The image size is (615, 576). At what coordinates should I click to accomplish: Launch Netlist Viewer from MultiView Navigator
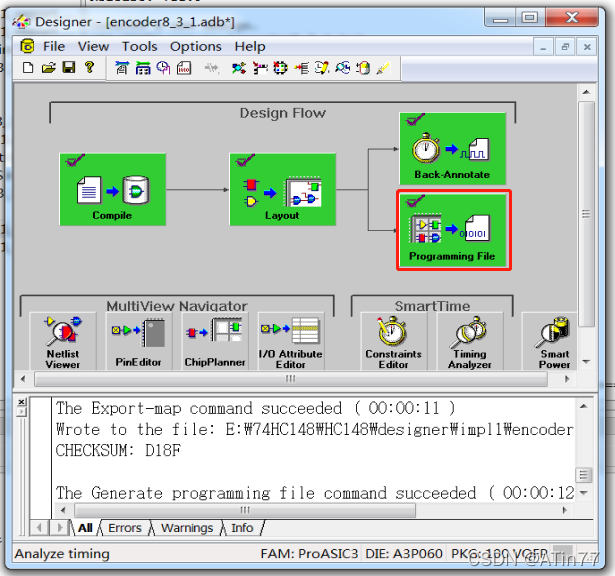63,341
